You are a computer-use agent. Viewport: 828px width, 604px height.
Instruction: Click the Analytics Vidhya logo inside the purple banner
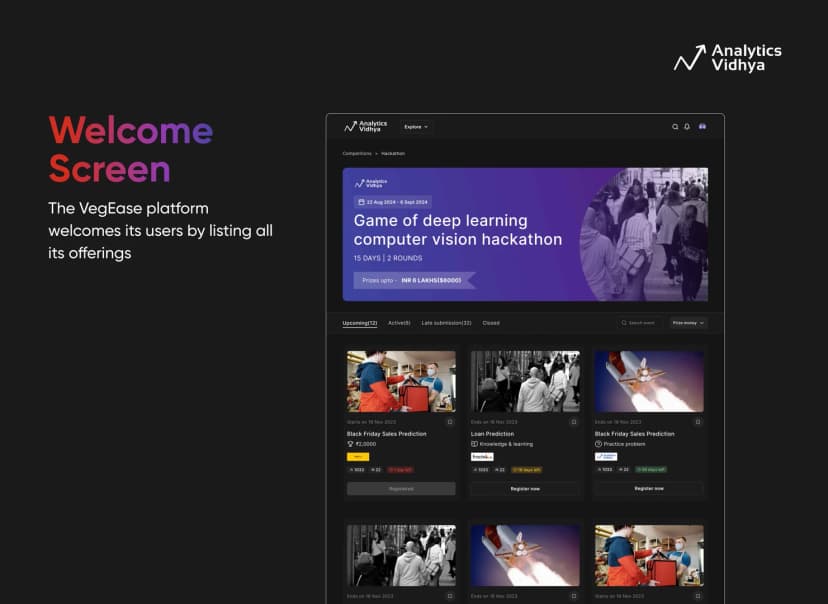click(371, 184)
